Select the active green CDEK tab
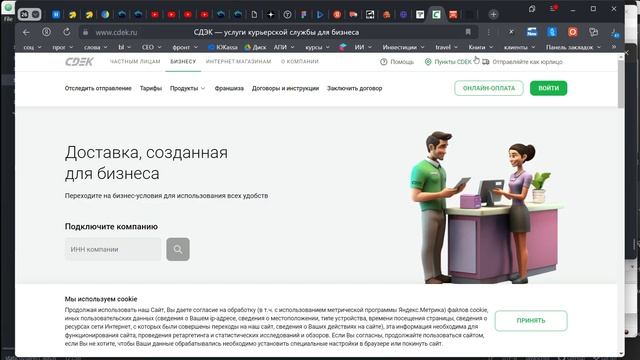The width and height of the screenshot is (640, 360). point(436,15)
